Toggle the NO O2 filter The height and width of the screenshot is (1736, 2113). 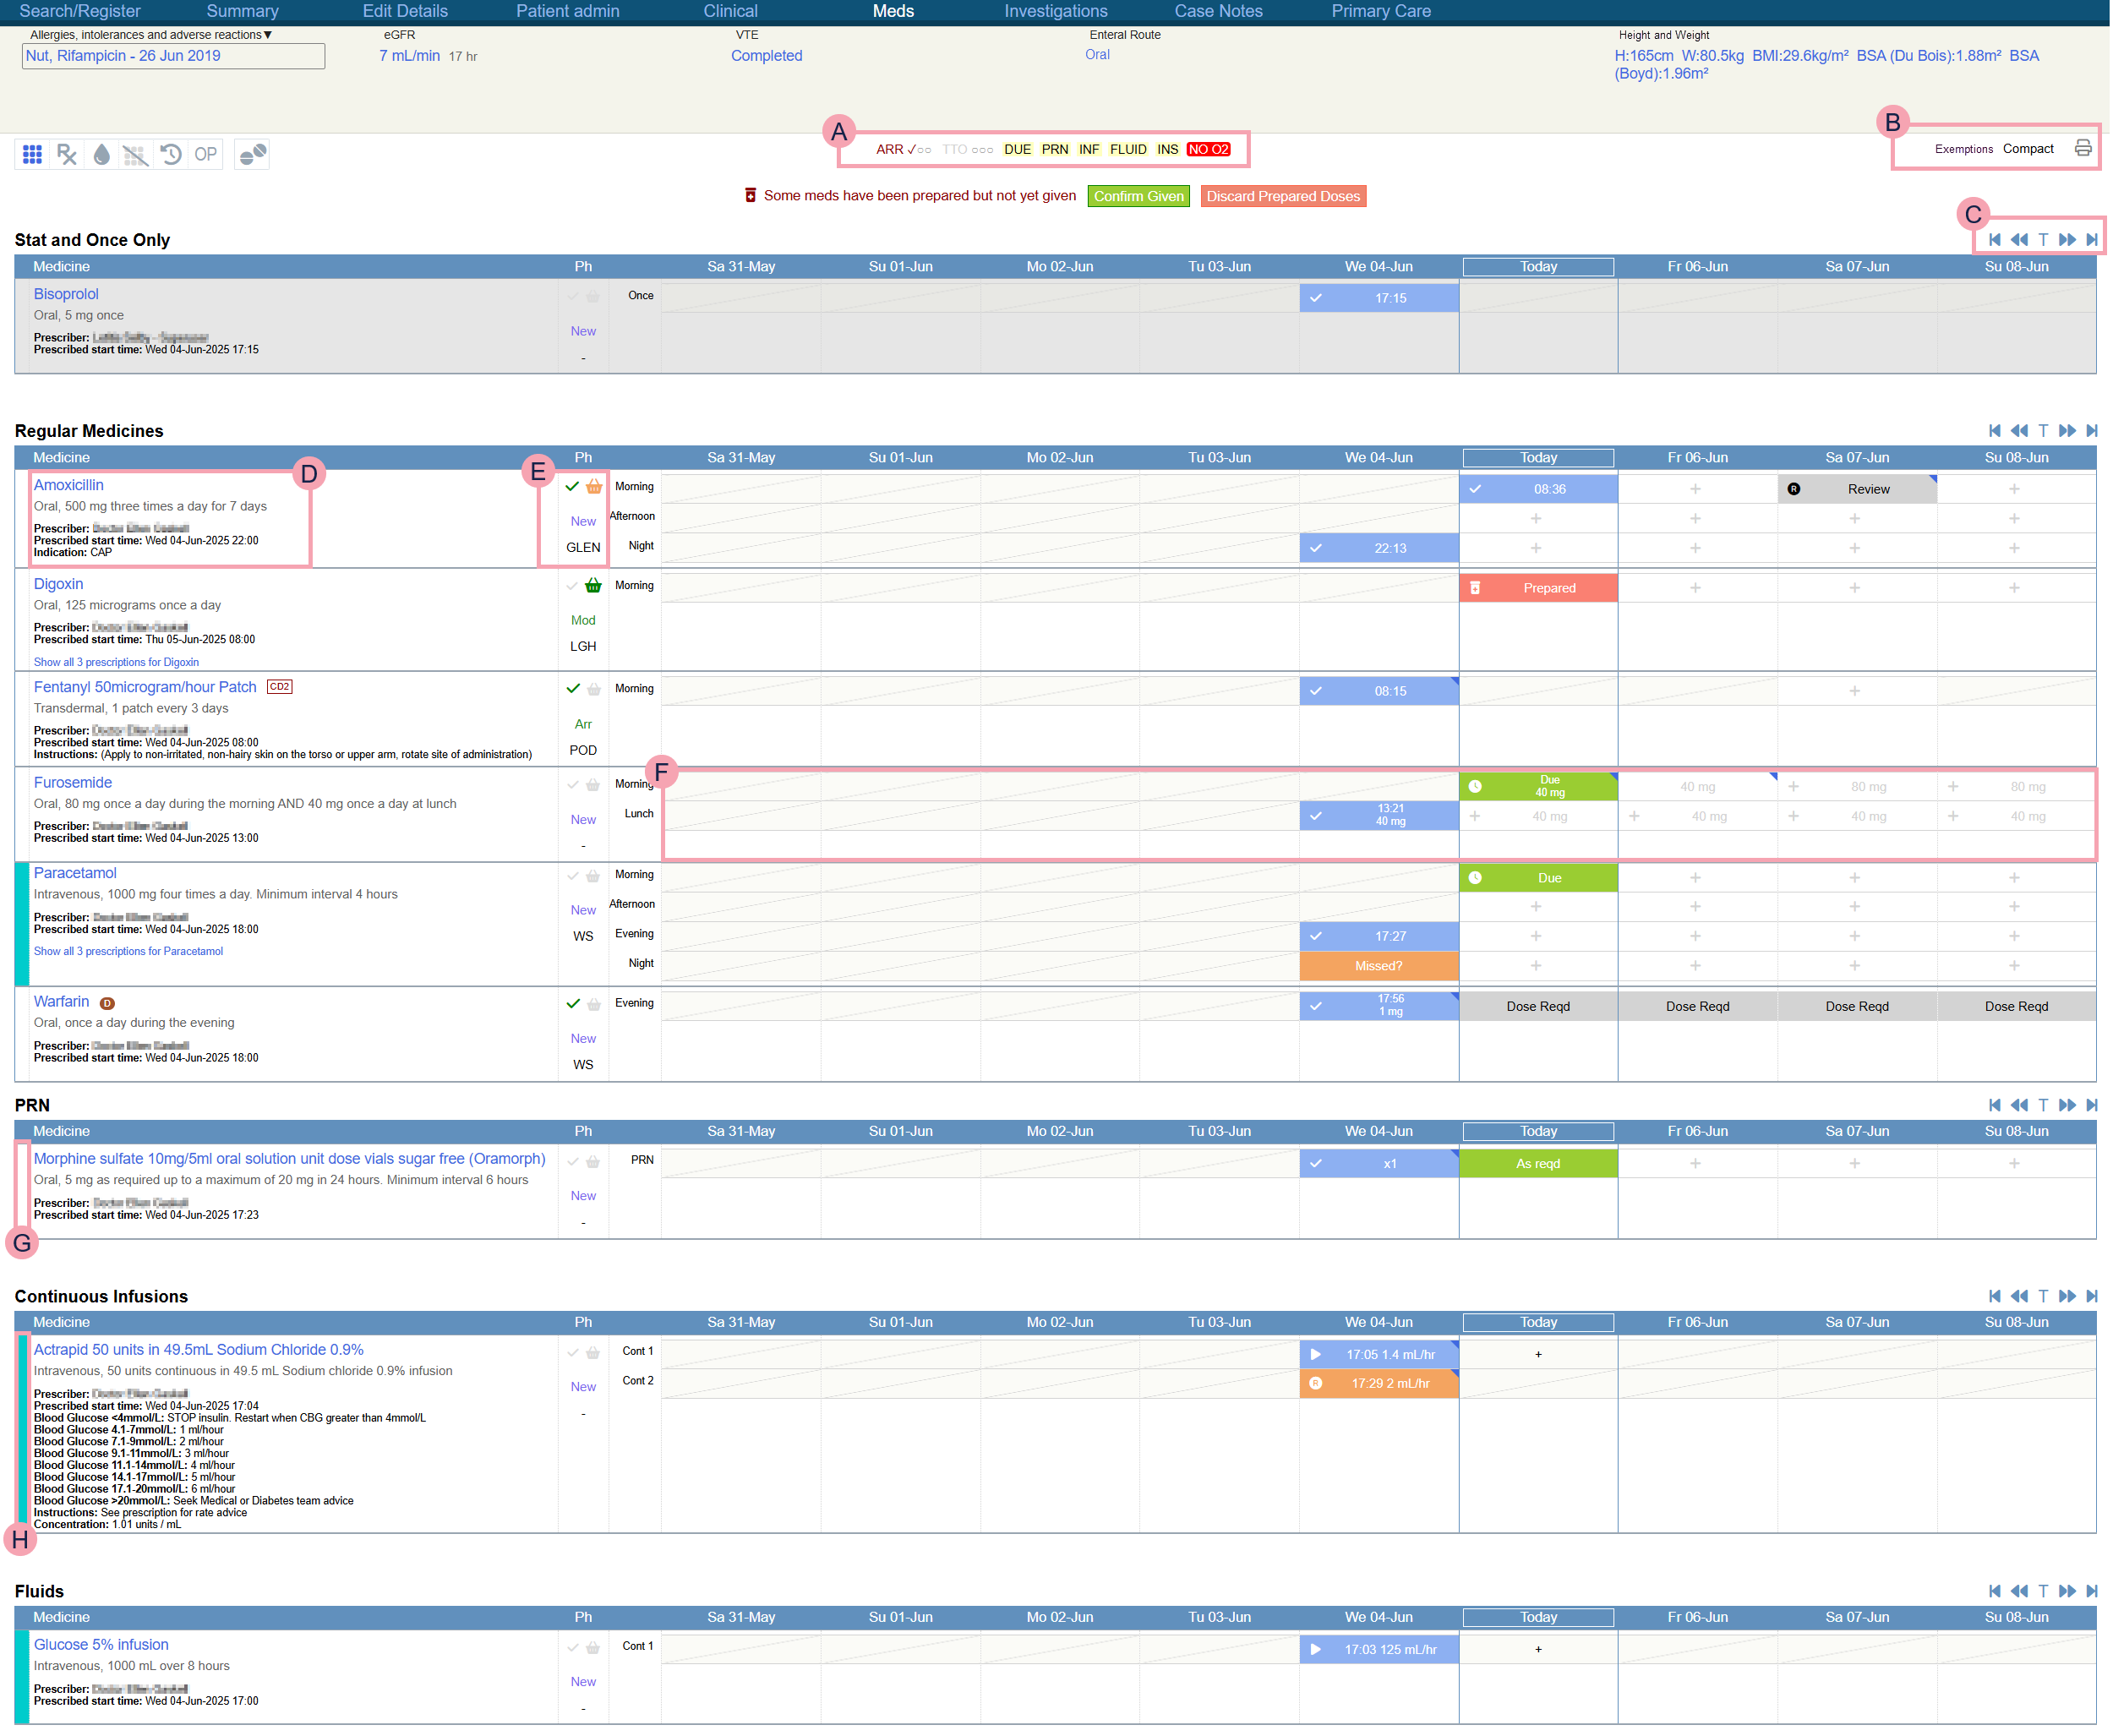coord(1209,150)
